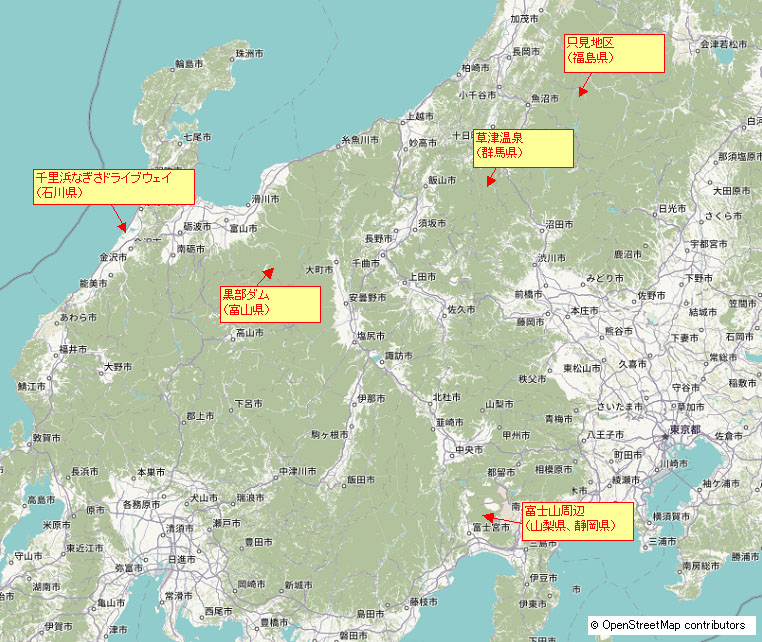Select the red arrow near 千里浜 coast

(x=121, y=225)
